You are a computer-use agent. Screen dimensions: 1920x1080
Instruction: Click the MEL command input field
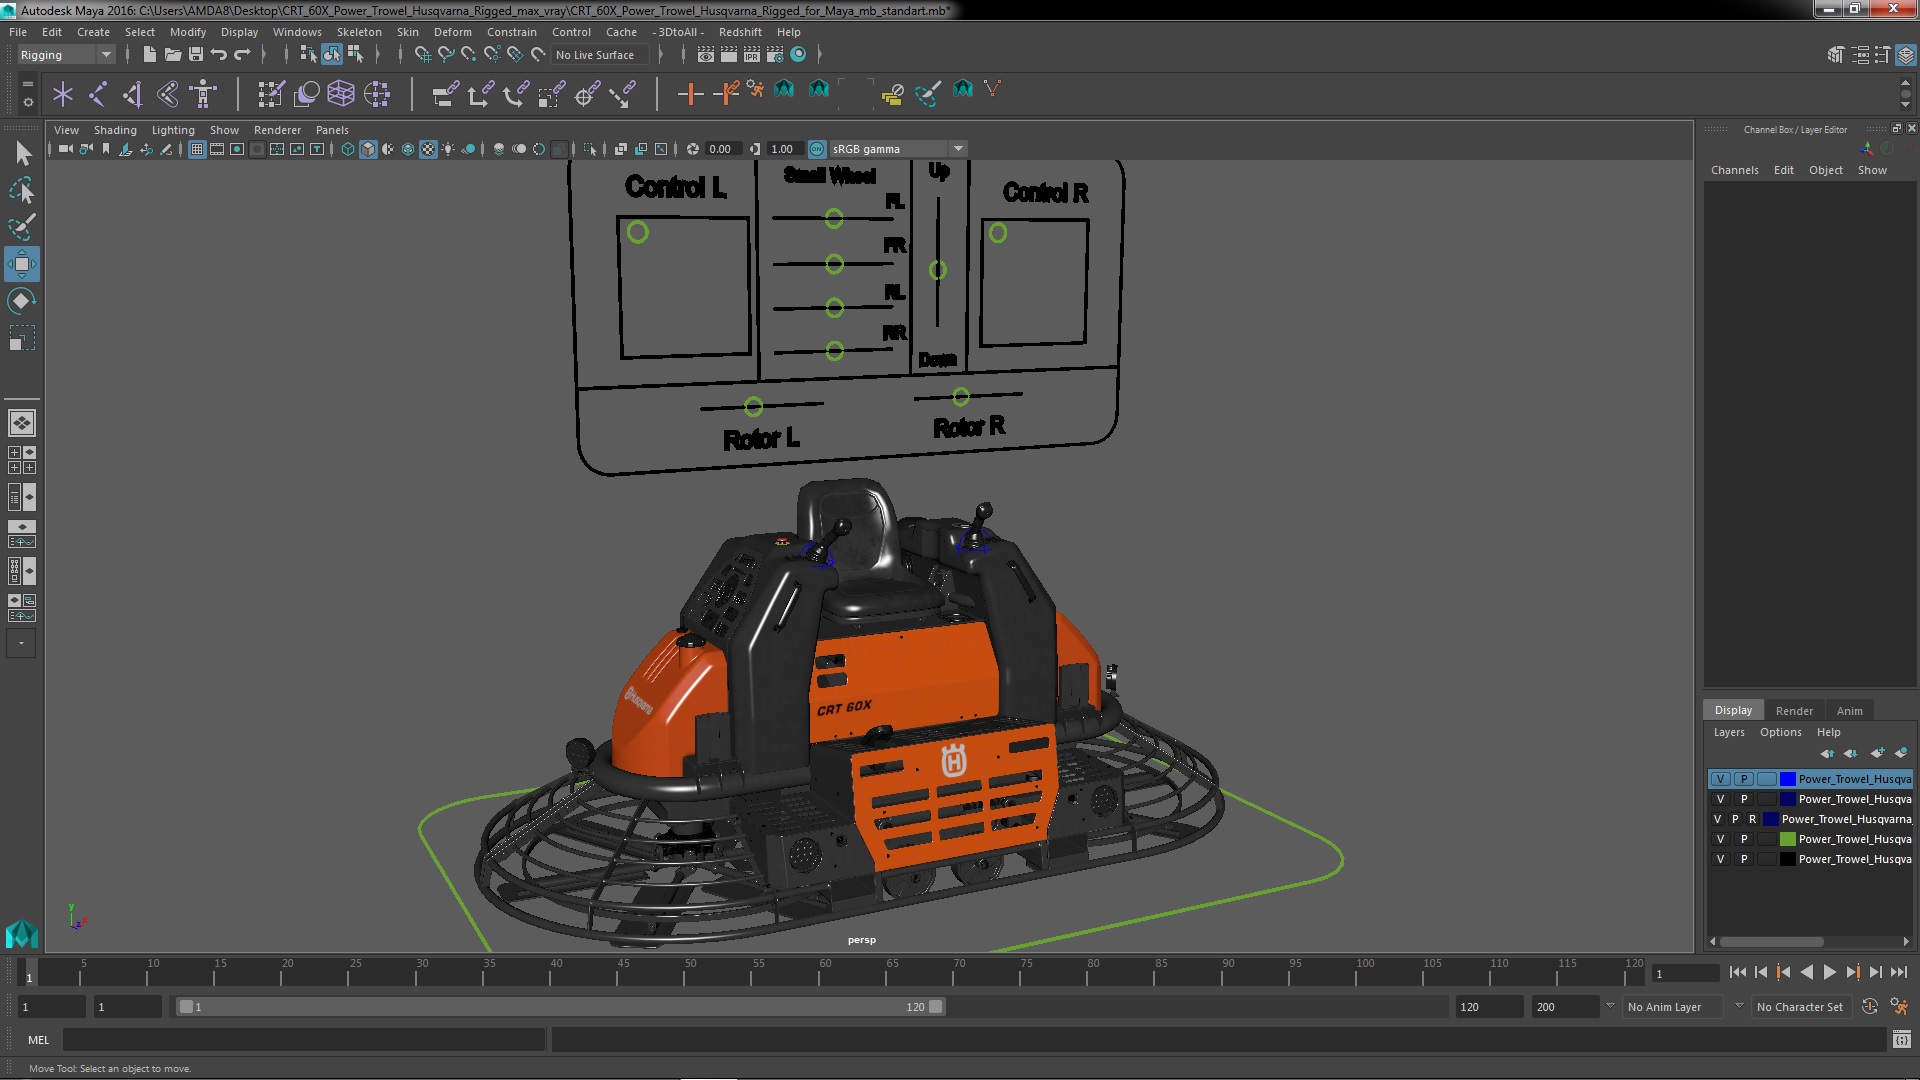[303, 1040]
